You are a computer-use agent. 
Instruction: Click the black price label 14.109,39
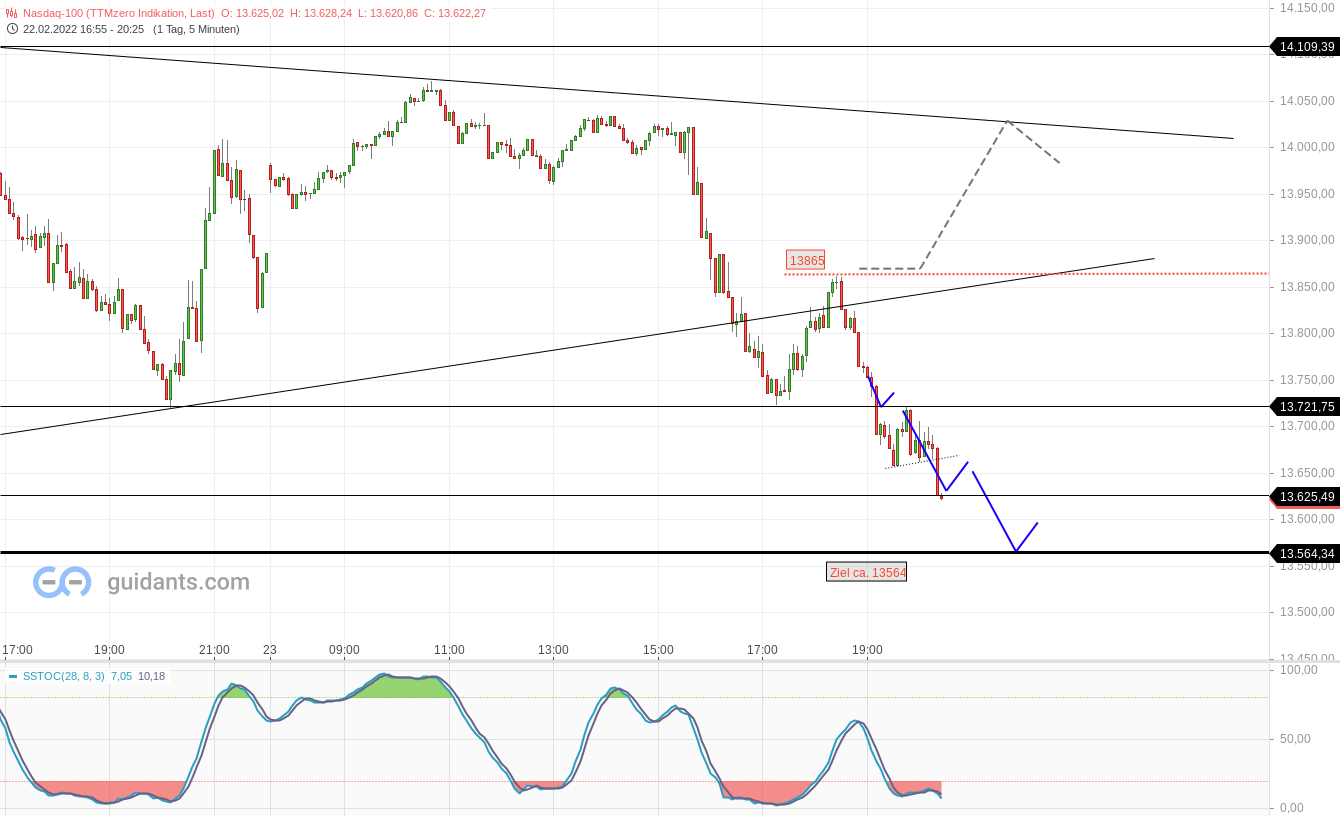(x=1305, y=46)
